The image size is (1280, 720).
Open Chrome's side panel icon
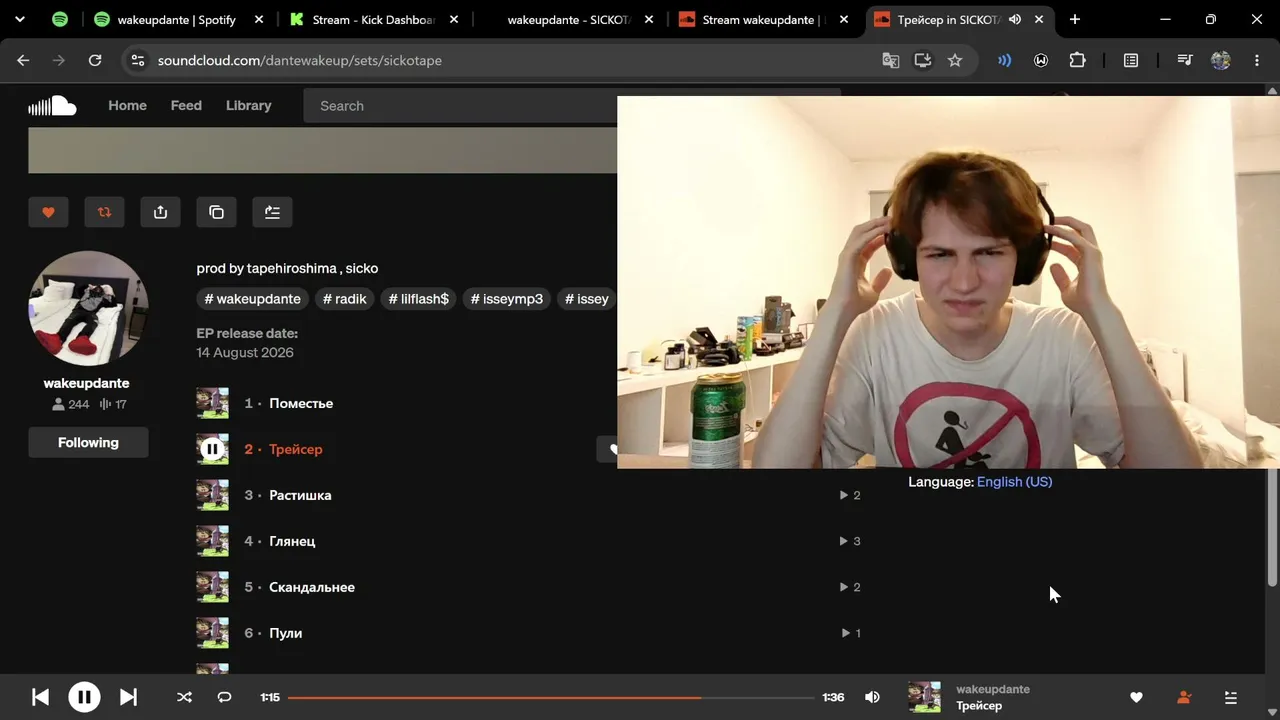point(1131,60)
